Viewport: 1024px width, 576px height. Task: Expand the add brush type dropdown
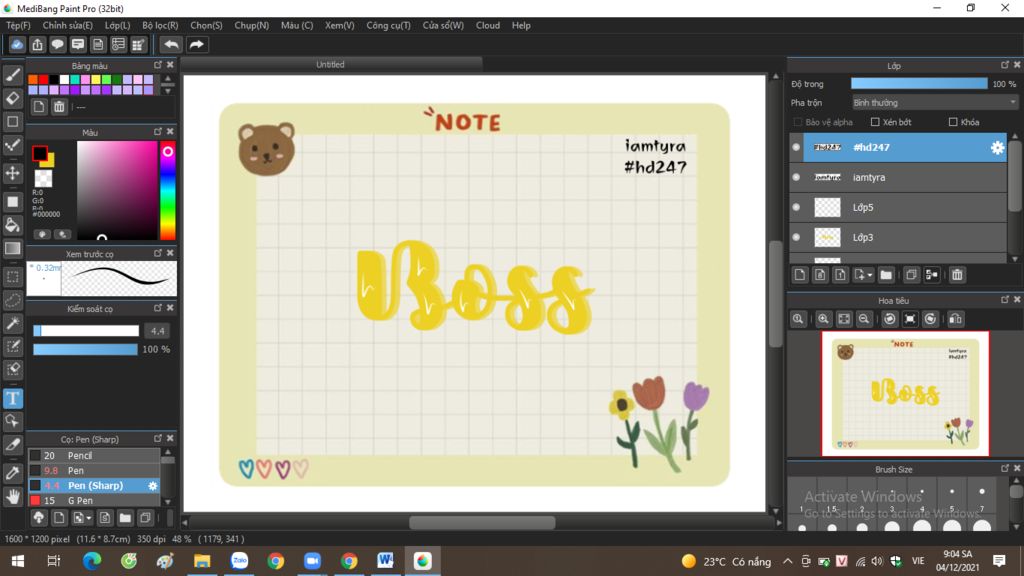point(89,519)
